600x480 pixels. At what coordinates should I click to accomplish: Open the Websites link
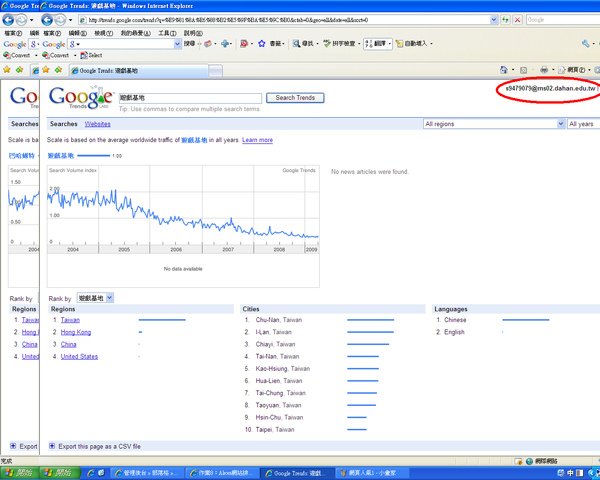tap(97, 124)
